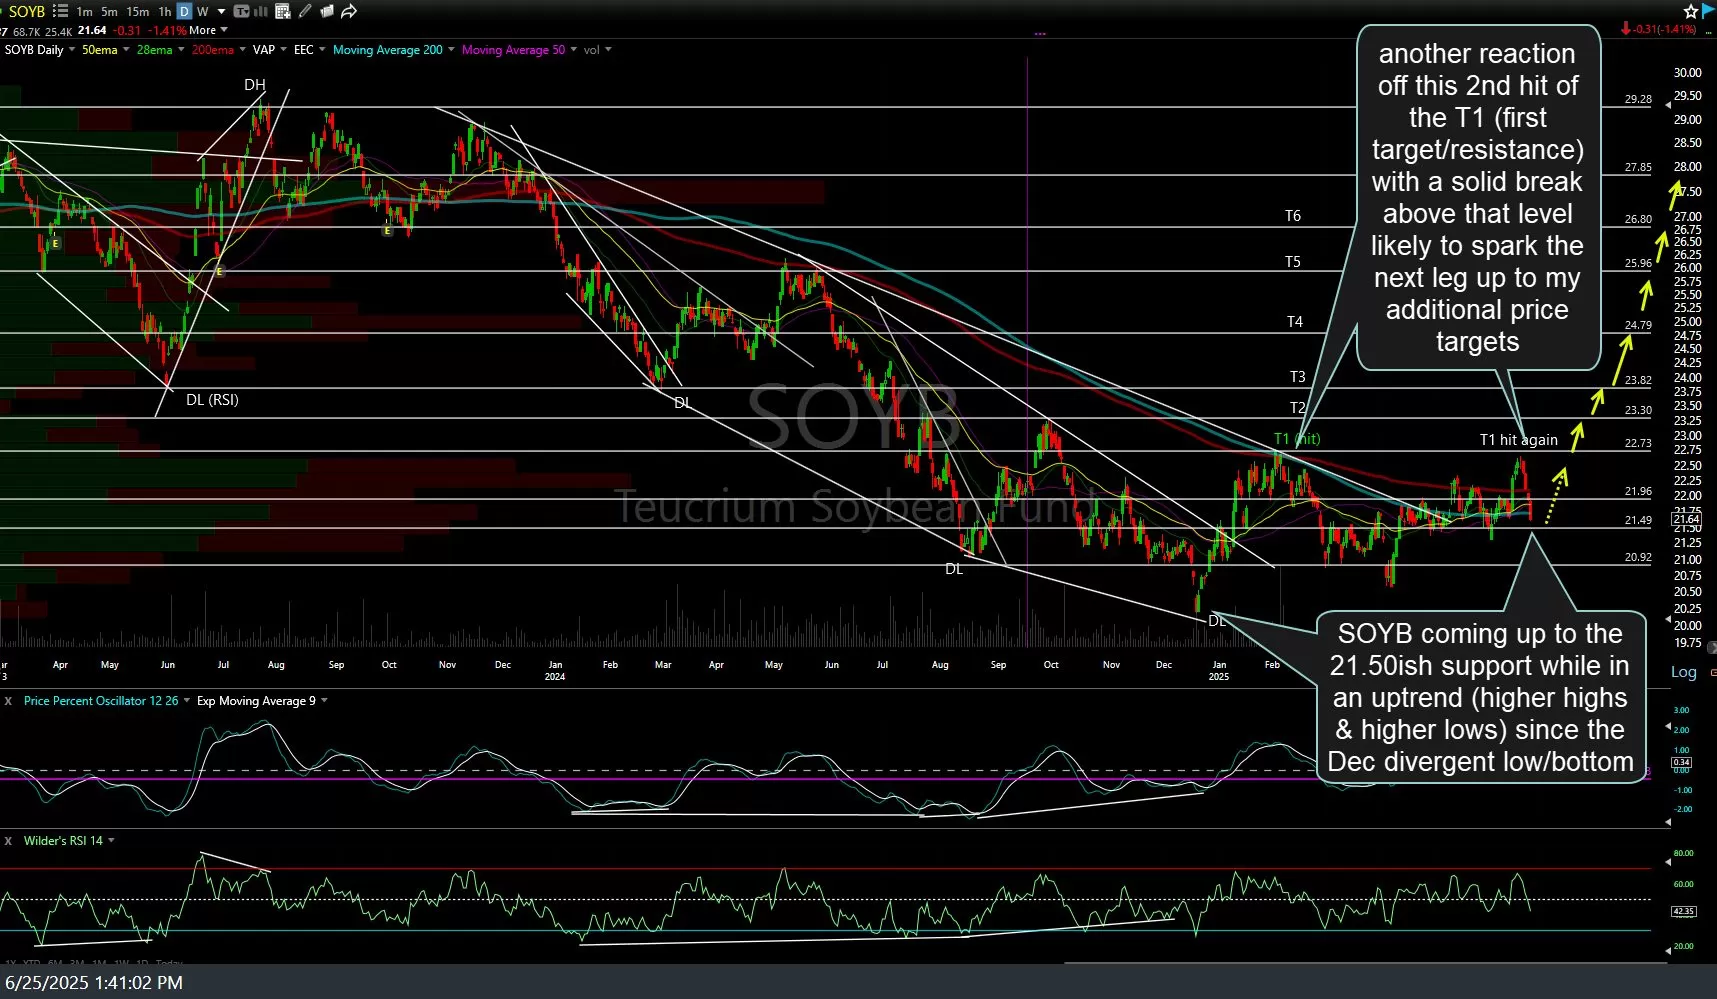This screenshot has width=1717, height=999.
Task: Click the E earnings marker near October
Action: click(x=387, y=231)
